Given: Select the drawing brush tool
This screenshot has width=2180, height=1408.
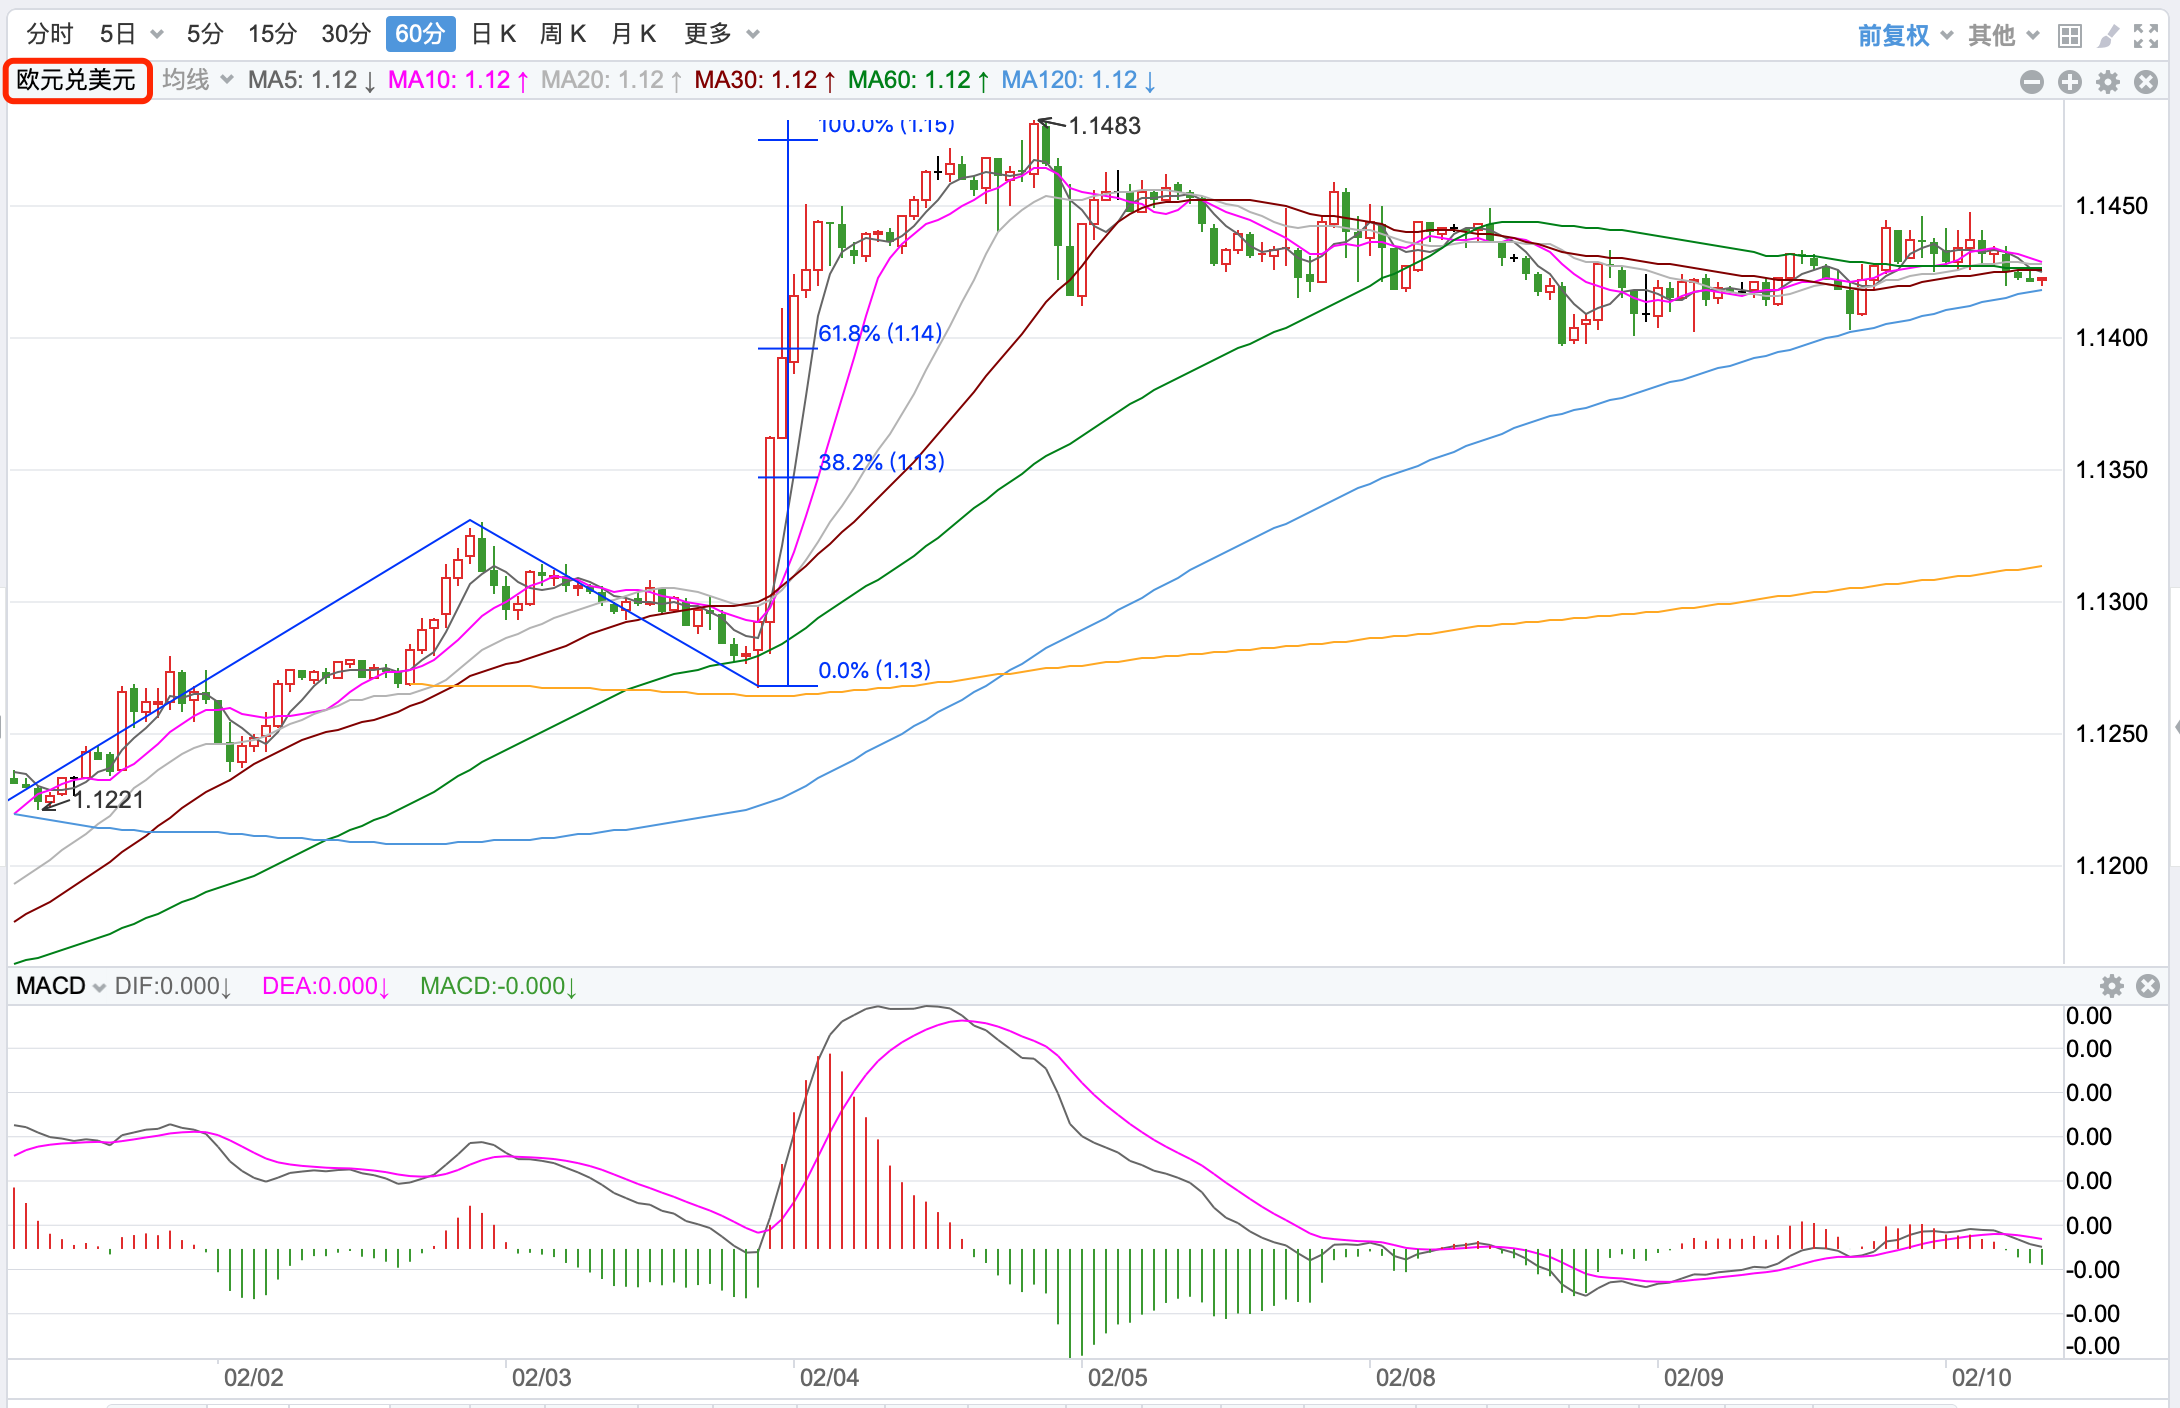Looking at the screenshot, I should tap(2107, 36).
